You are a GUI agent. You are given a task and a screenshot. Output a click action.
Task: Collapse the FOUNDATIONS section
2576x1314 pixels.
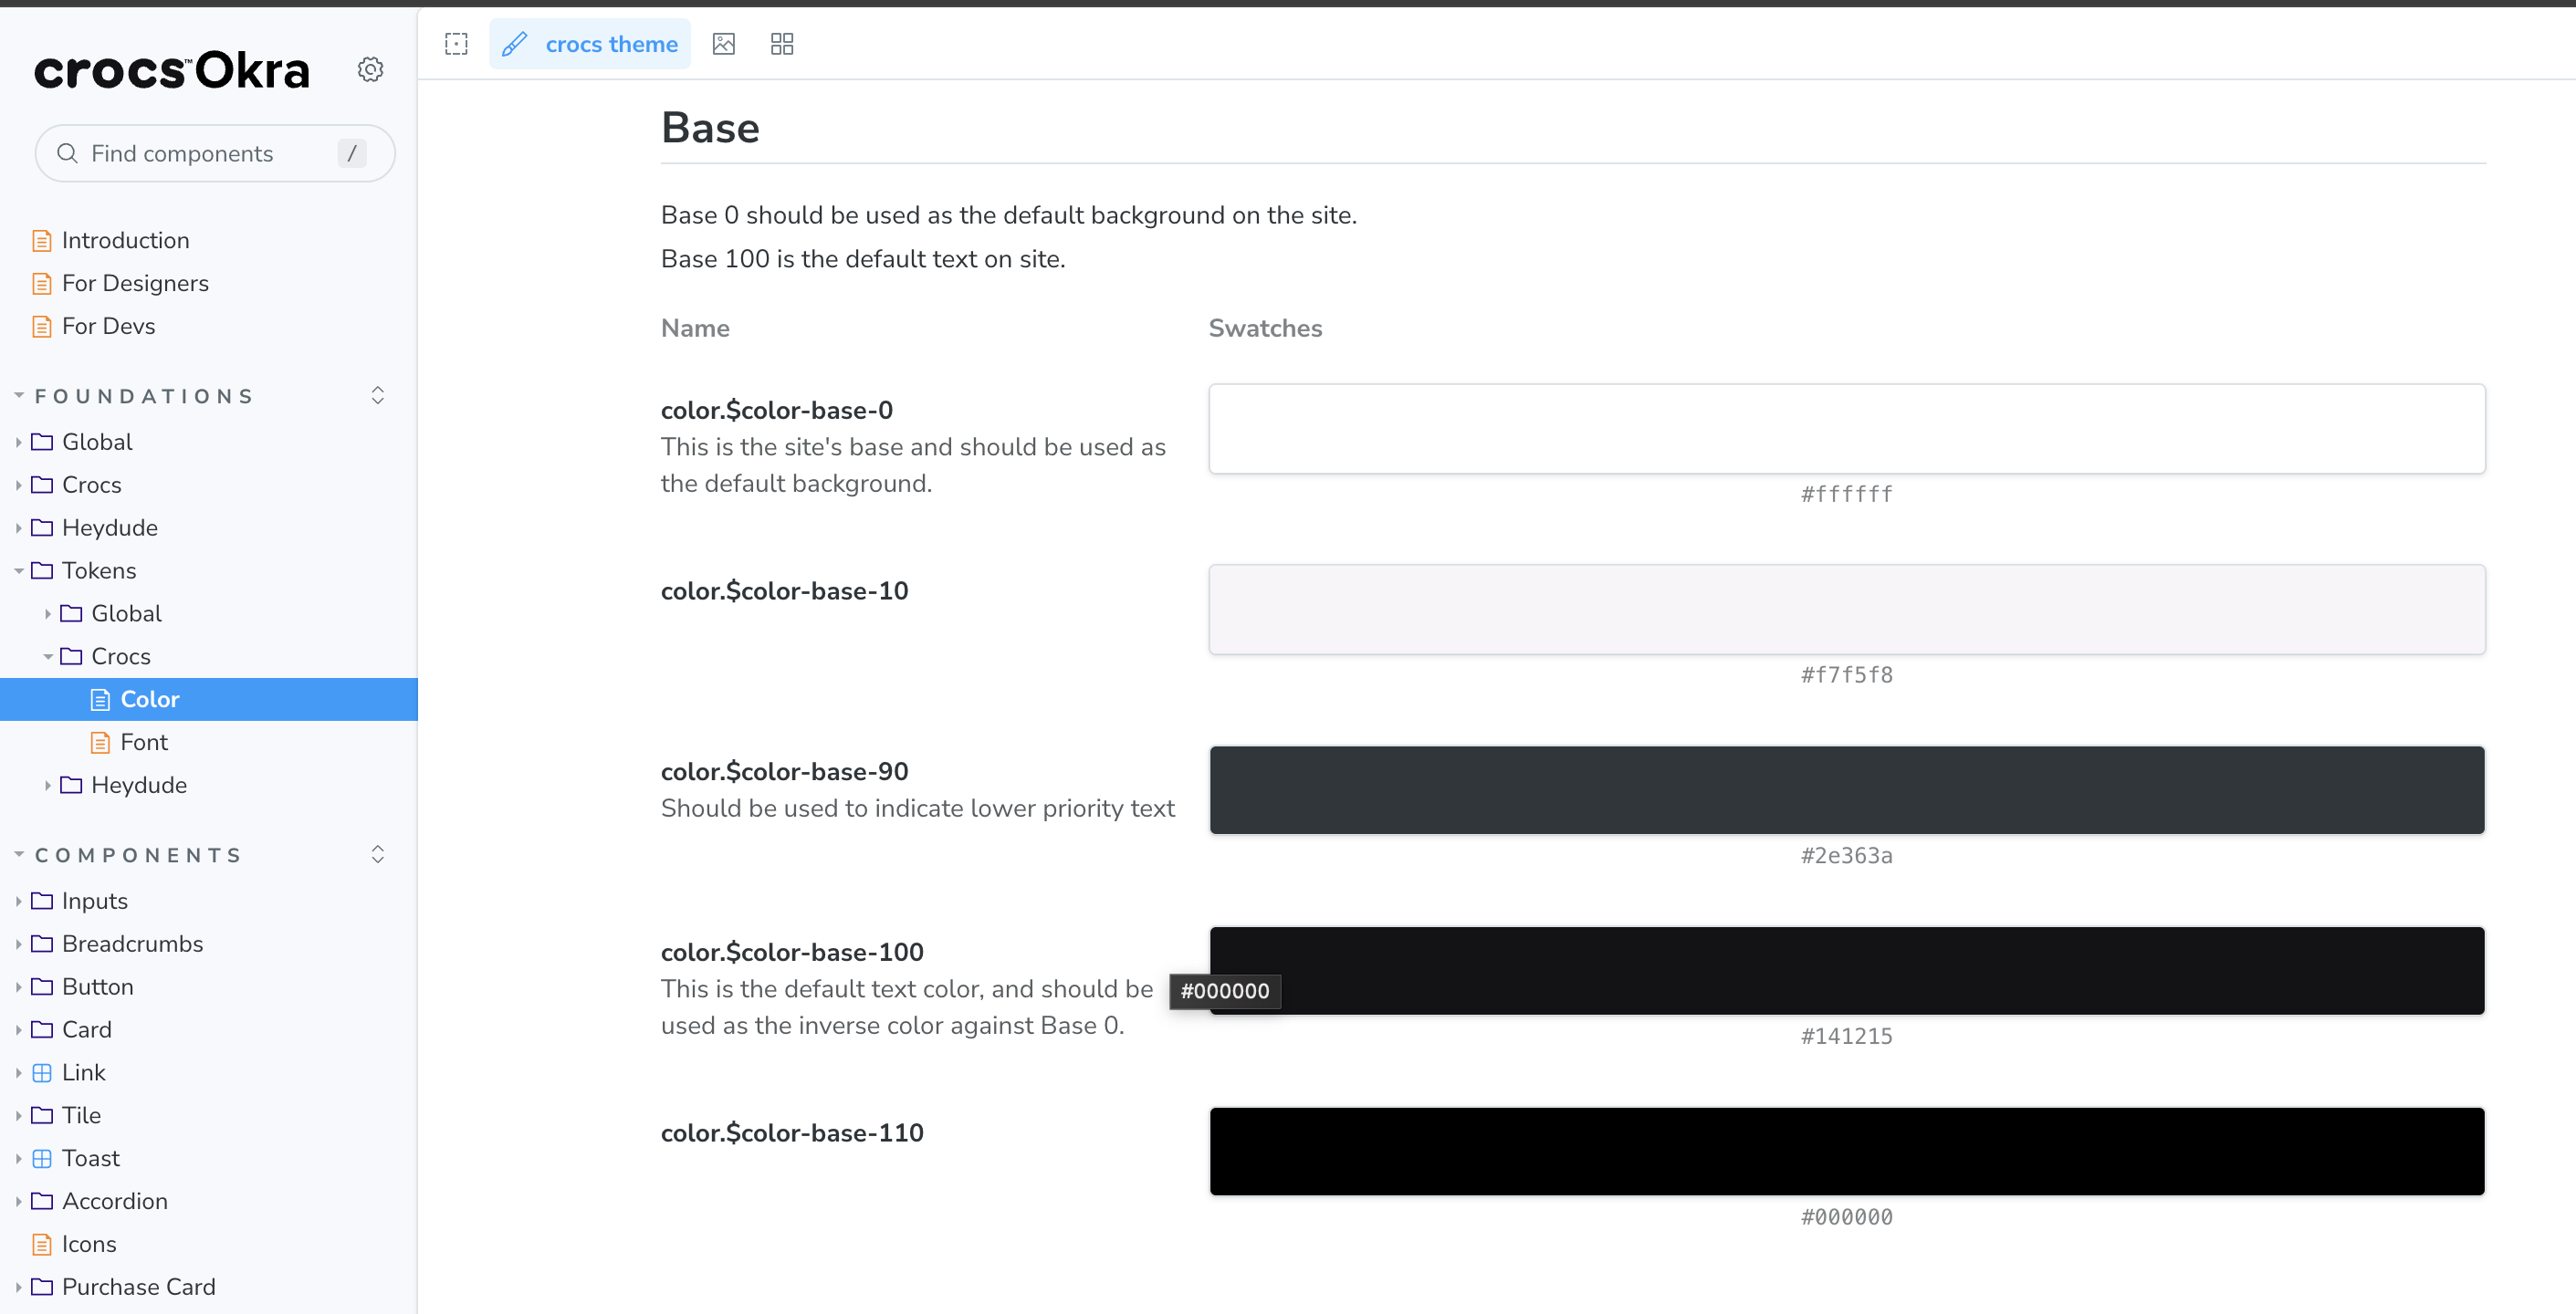(x=143, y=396)
